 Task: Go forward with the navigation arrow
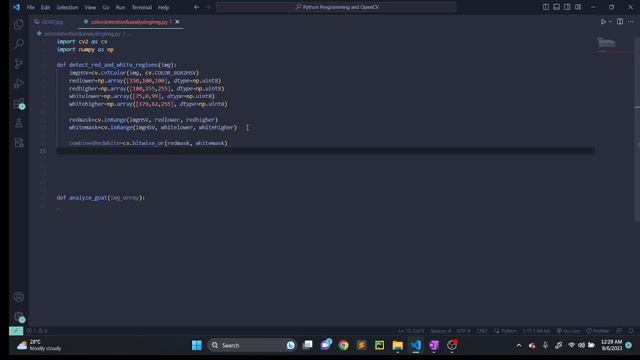pos(207,7)
